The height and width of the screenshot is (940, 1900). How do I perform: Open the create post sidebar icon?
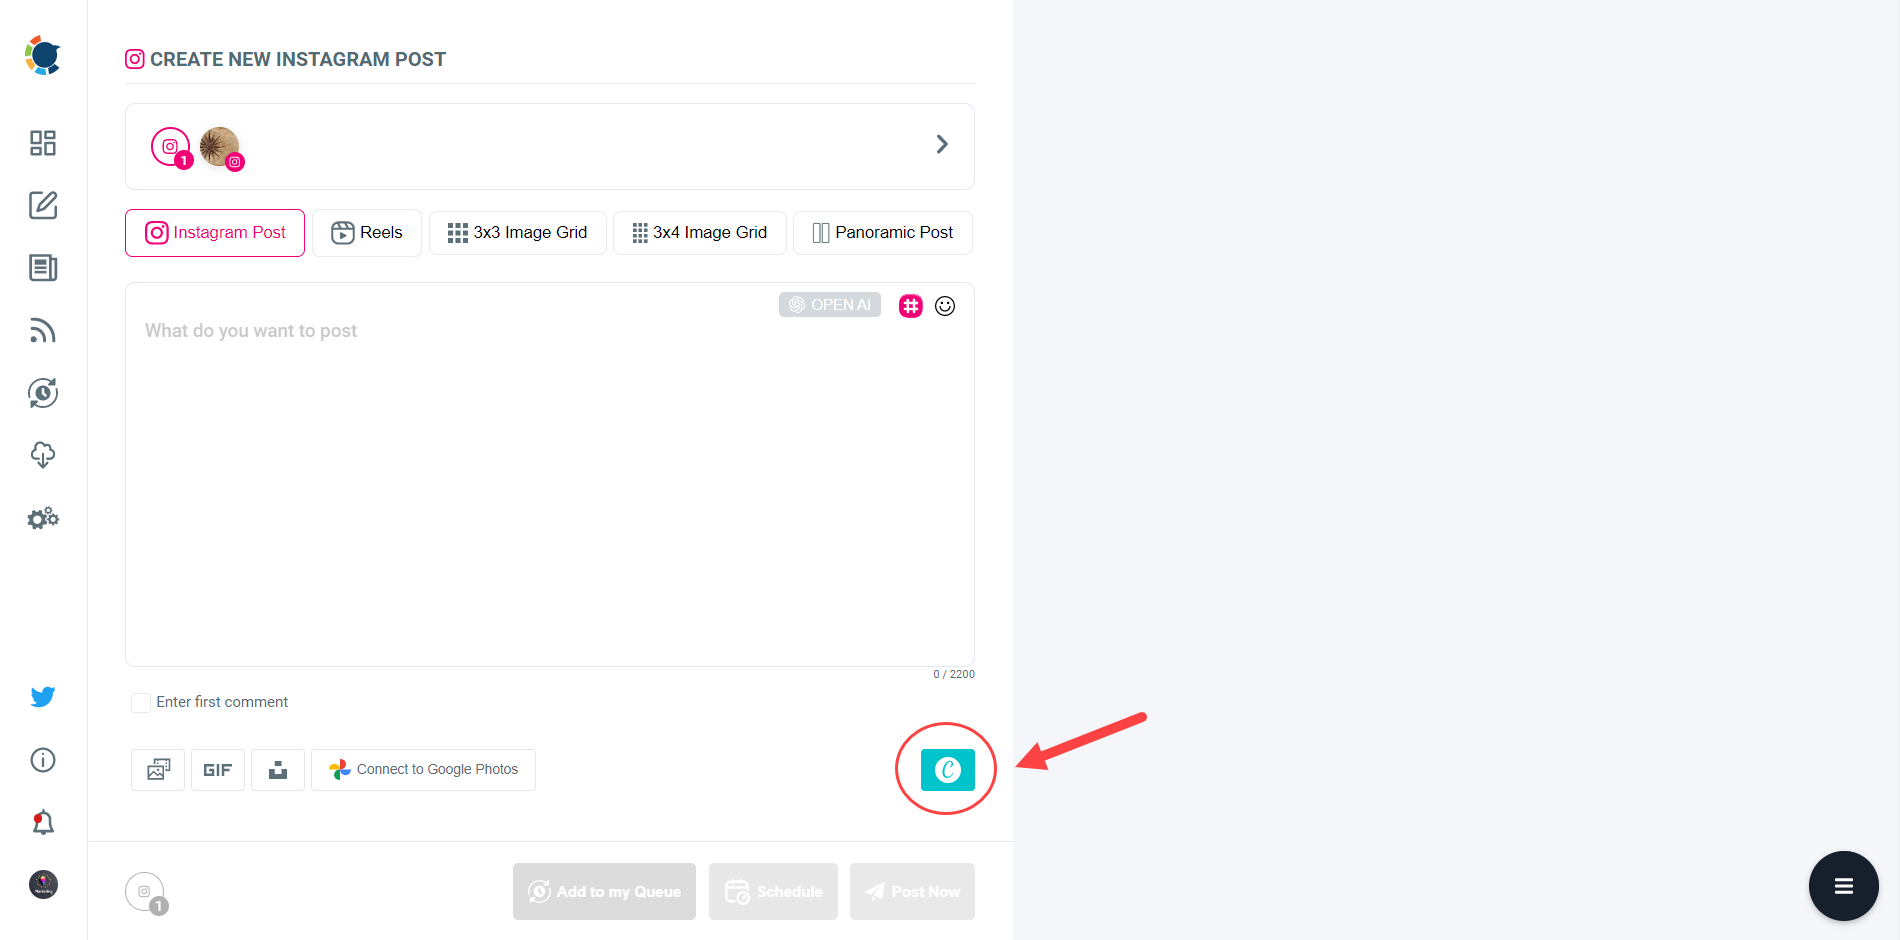point(42,205)
